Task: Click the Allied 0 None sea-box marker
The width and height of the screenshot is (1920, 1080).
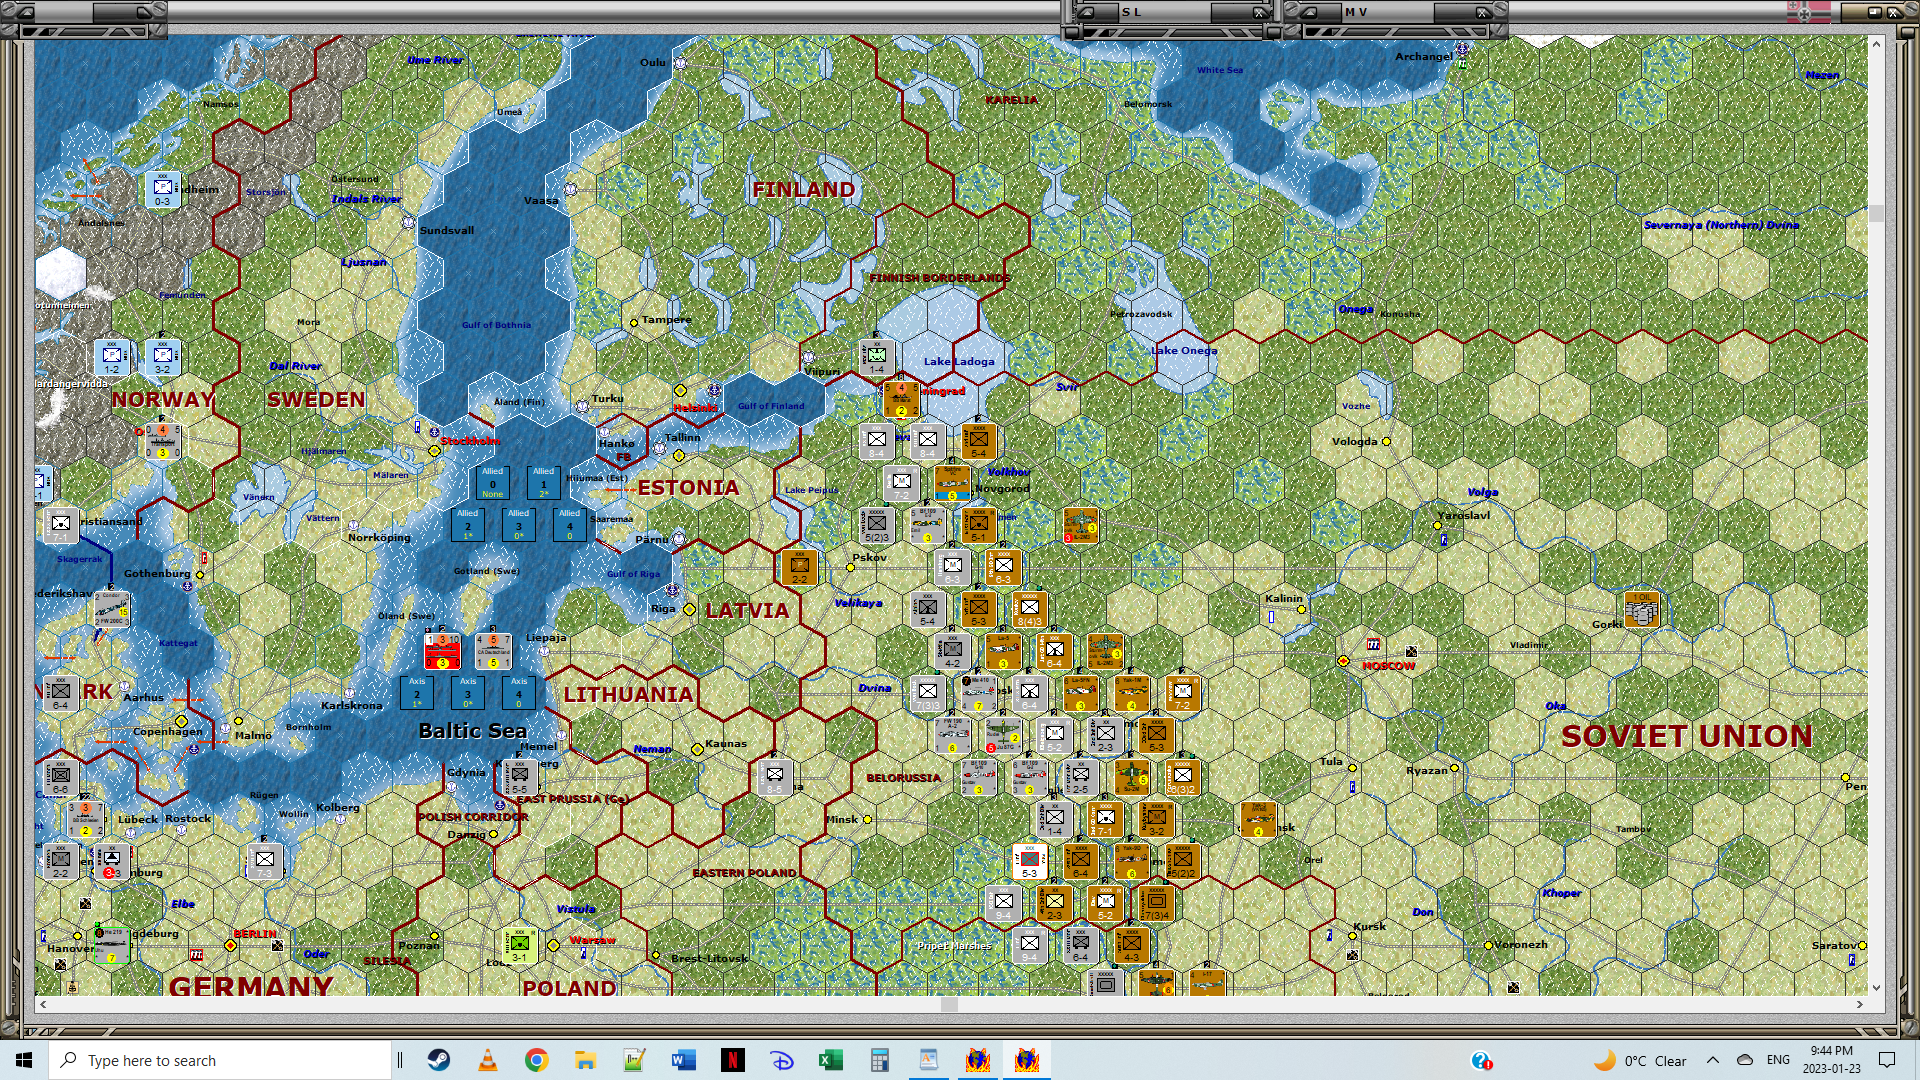Action: click(x=493, y=483)
